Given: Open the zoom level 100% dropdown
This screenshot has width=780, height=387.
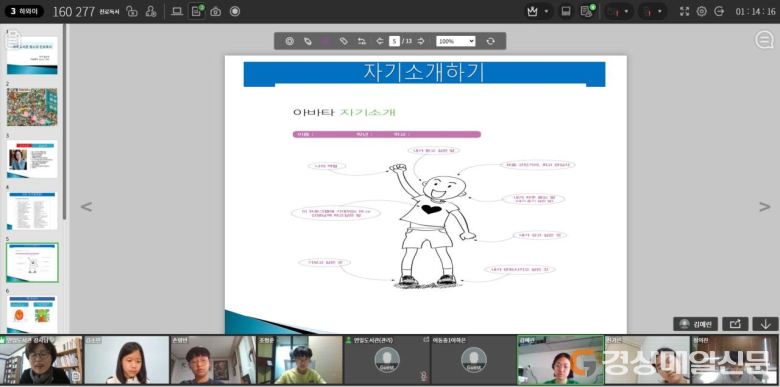Looking at the screenshot, I should point(456,41).
